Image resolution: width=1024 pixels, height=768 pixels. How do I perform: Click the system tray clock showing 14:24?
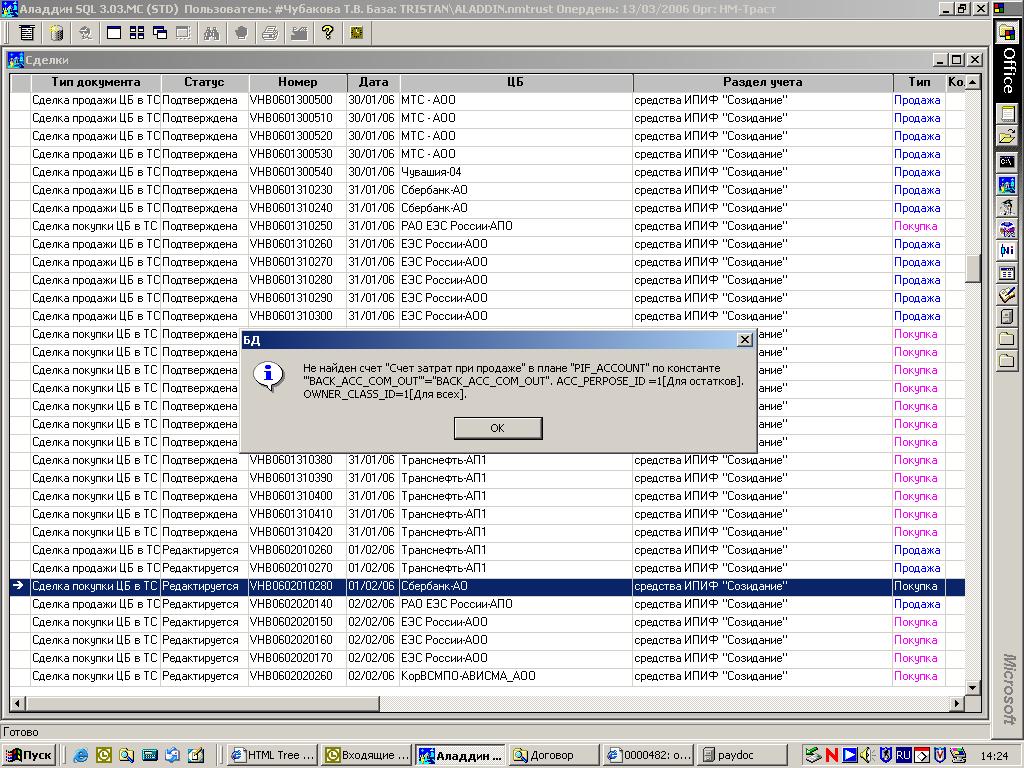click(x=994, y=756)
